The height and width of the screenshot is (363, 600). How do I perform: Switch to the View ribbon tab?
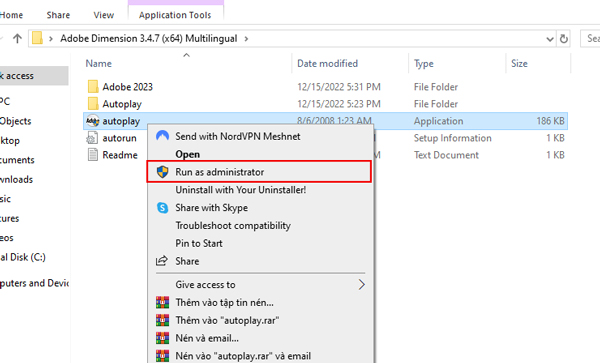tap(104, 15)
